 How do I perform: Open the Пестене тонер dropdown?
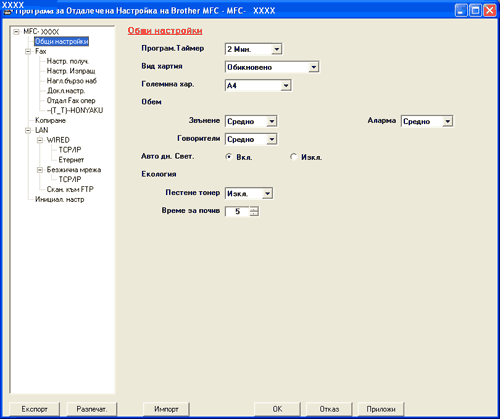click(267, 193)
